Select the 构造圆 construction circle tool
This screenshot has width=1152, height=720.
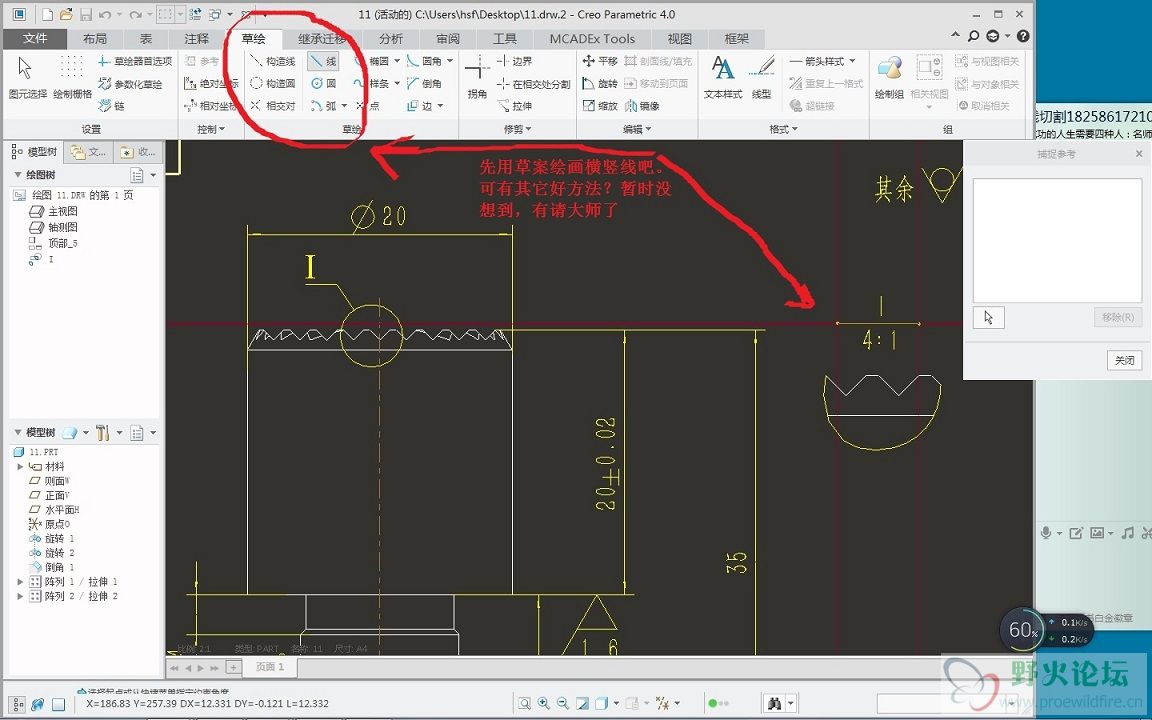[273, 84]
